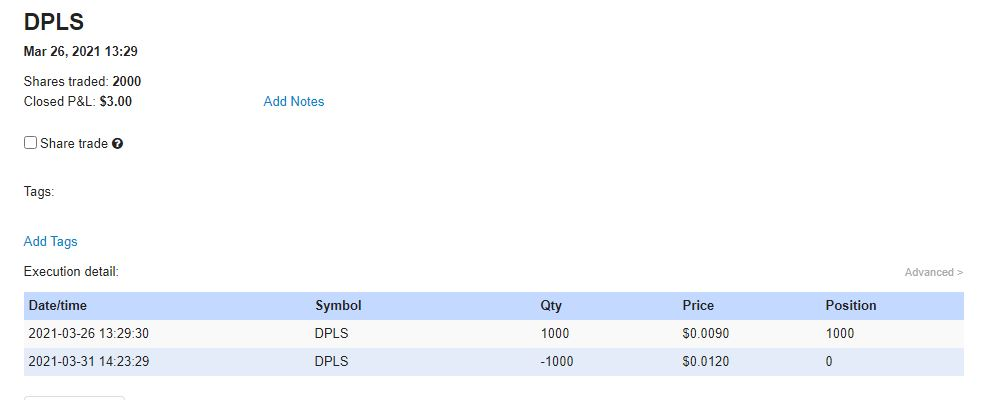The image size is (993, 400).
Task: Click the Share trade label text
Action: (x=74, y=143)
